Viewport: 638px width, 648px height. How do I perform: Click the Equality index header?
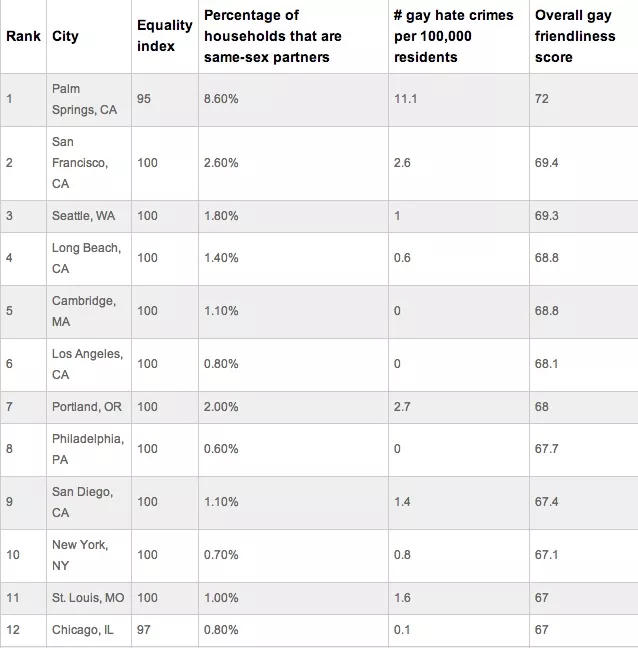click(x=165, y=36)
